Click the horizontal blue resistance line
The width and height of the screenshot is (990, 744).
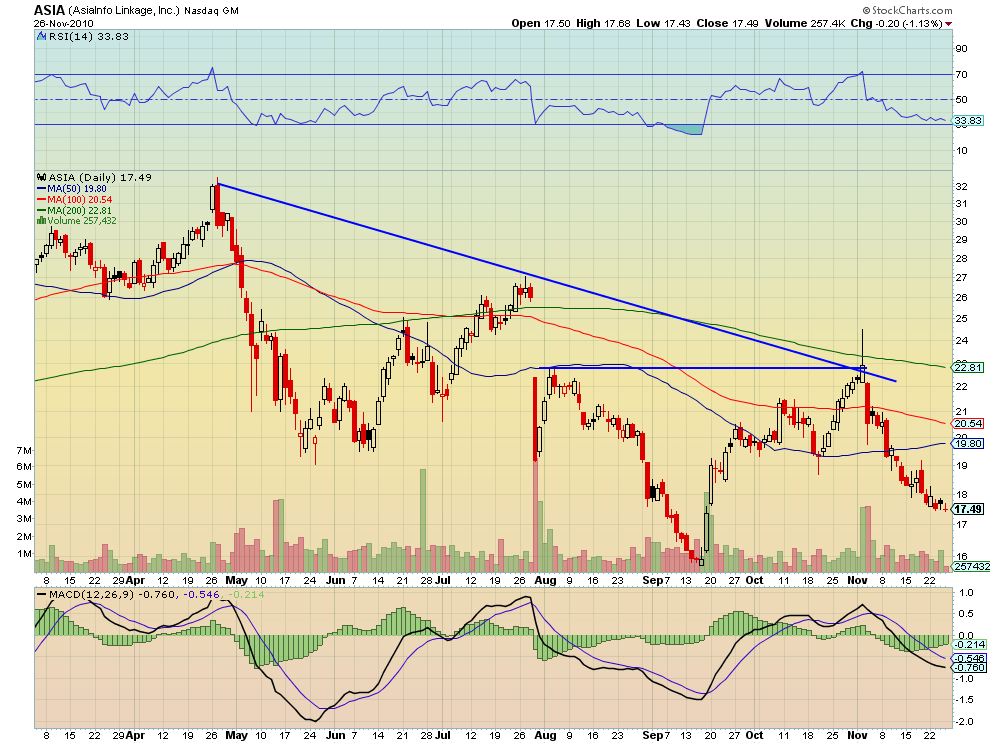click(702, 368)
